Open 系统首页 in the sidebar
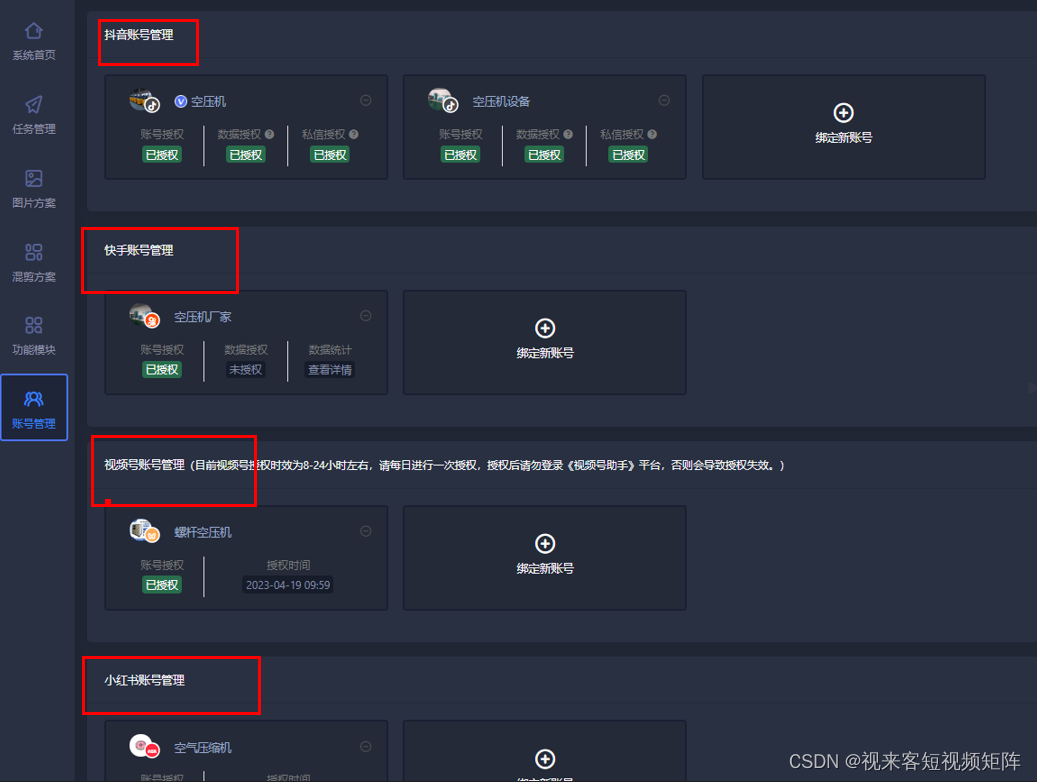 [34, 42]
